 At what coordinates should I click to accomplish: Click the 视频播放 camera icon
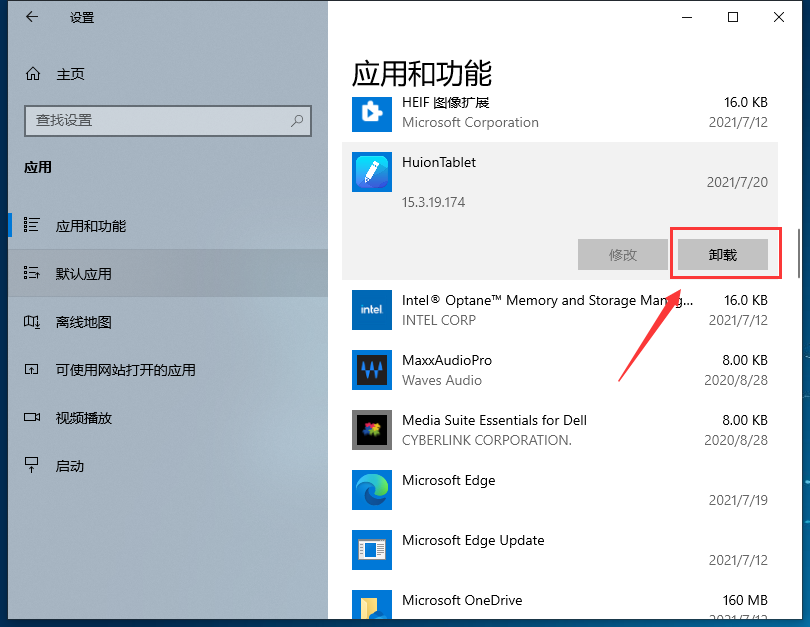click(x=32, y=417)
